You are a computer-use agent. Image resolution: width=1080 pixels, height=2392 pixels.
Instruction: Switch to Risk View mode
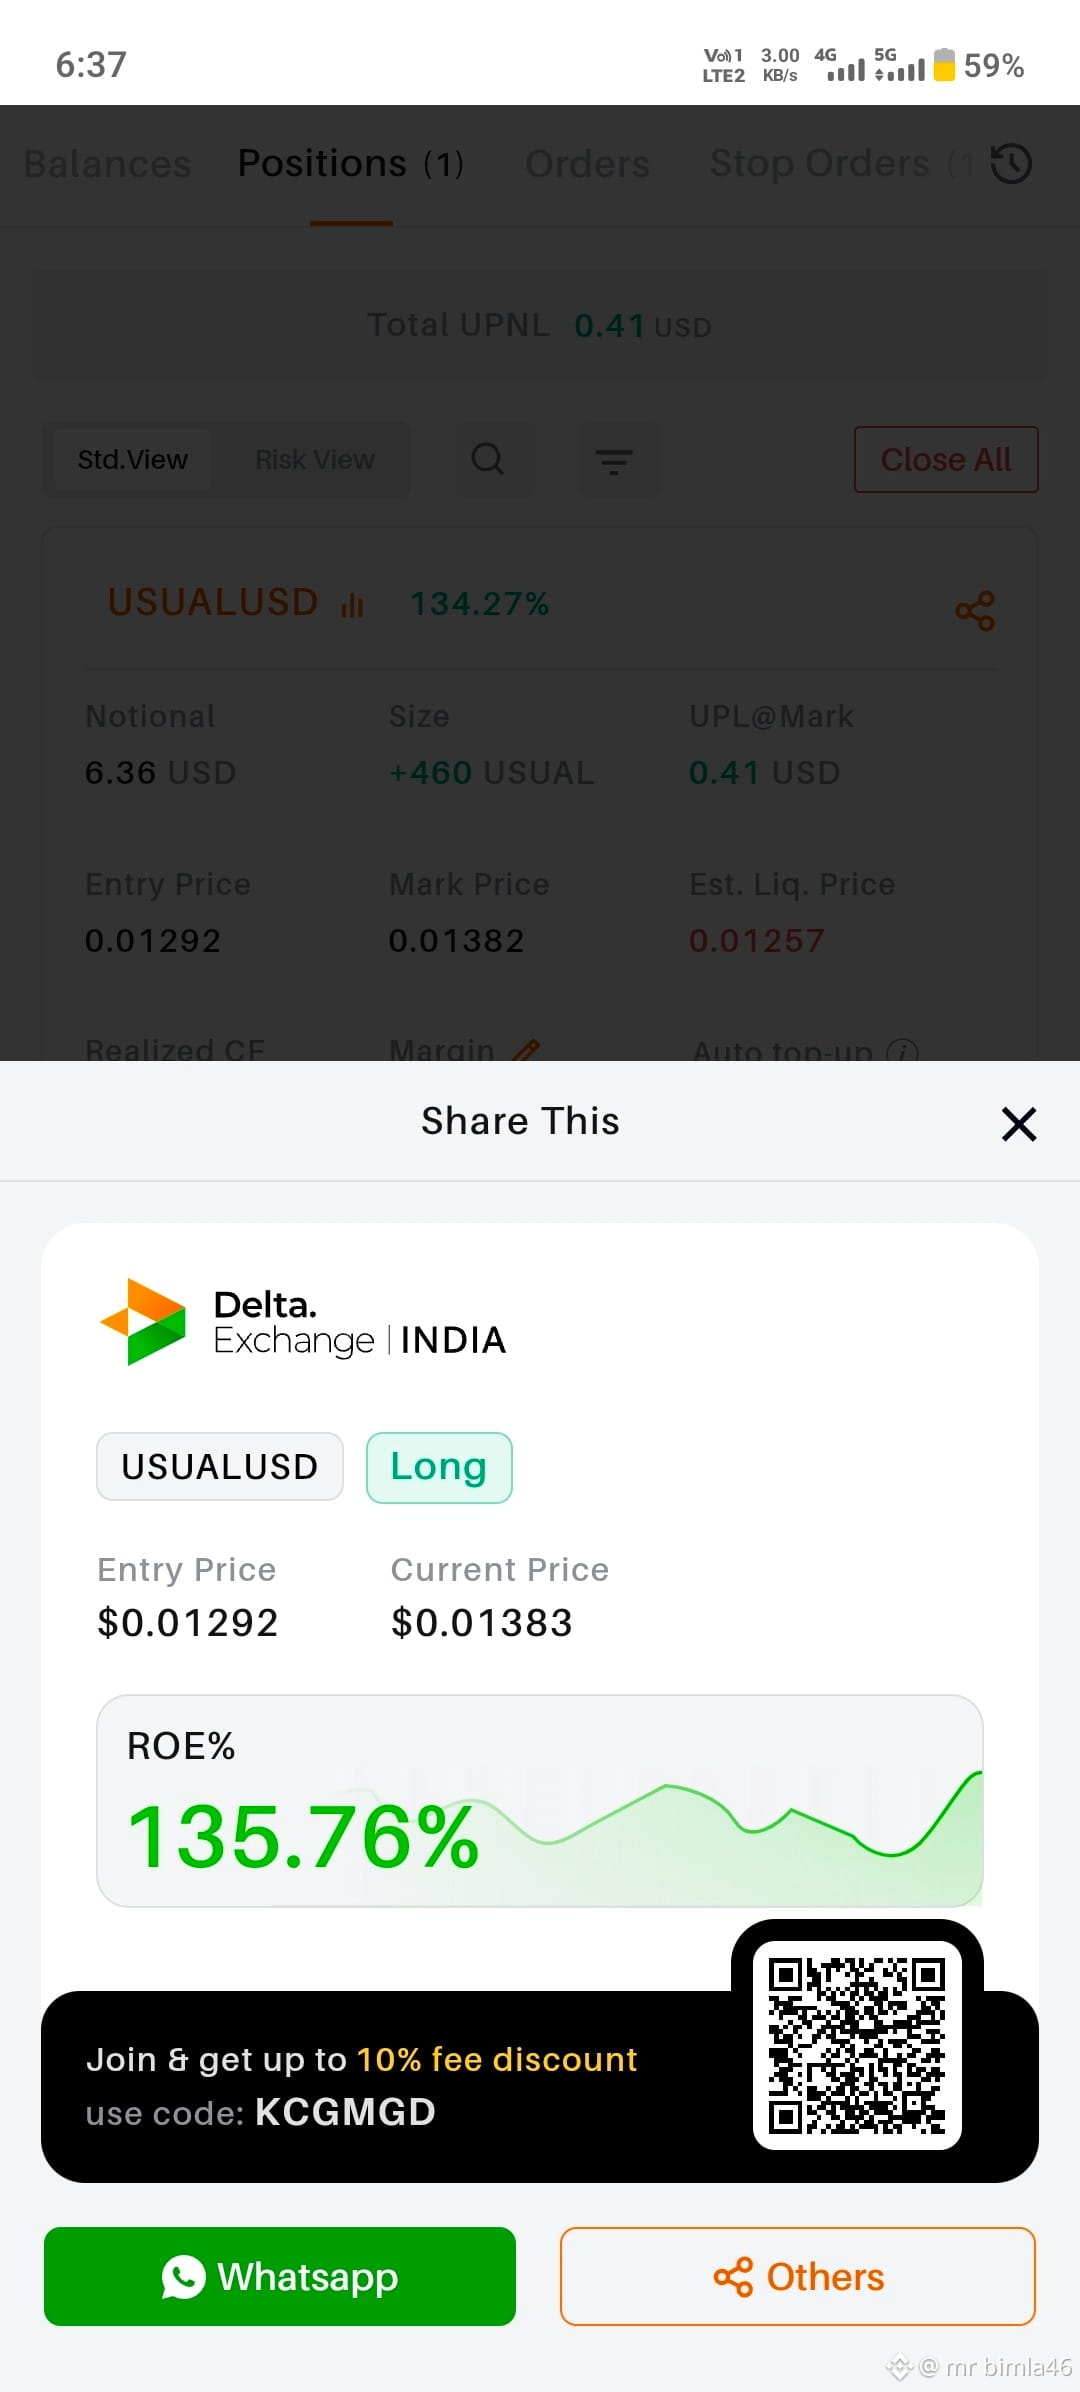coord(315,460)
